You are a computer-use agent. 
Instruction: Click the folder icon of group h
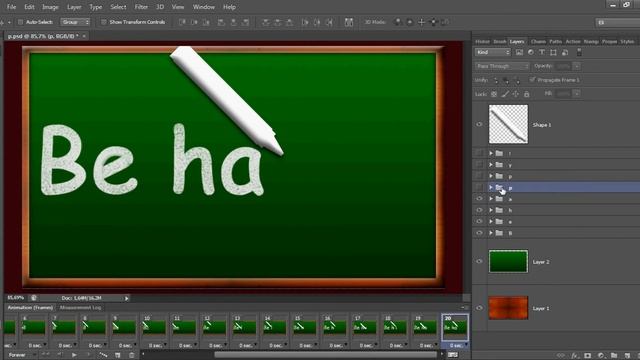point(499,210)
